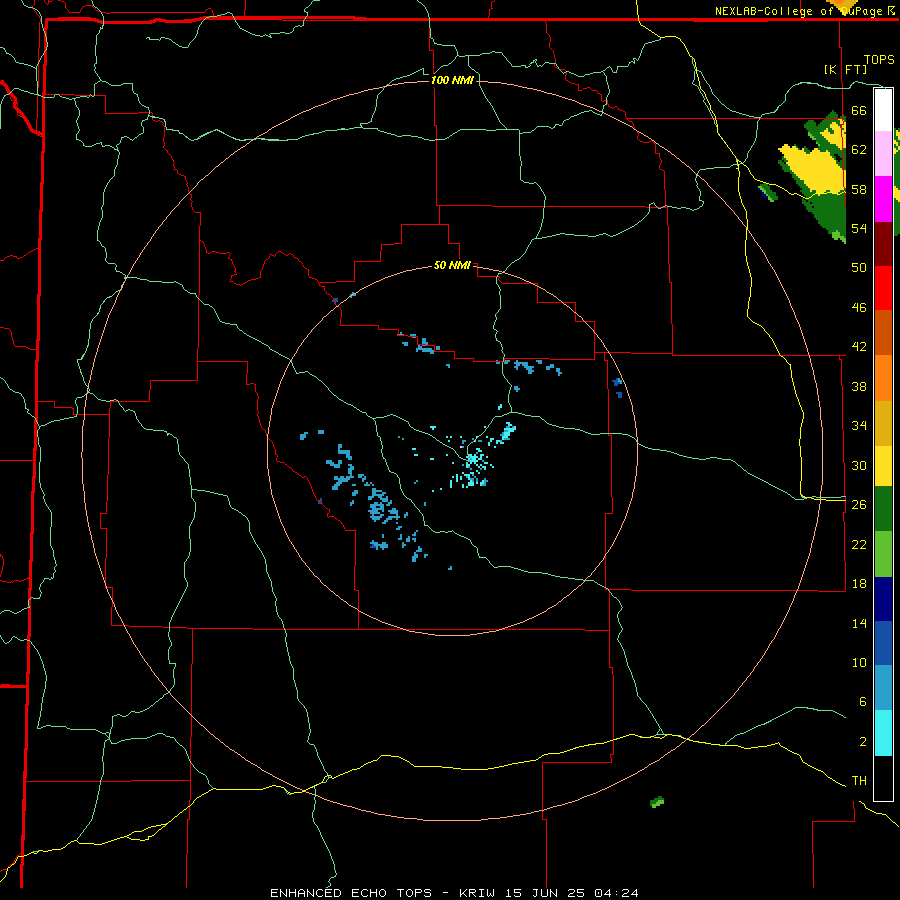Screen dimensions: 900x900
Task: Click the black TH threshold legend swatch
Action: [883, 778]
